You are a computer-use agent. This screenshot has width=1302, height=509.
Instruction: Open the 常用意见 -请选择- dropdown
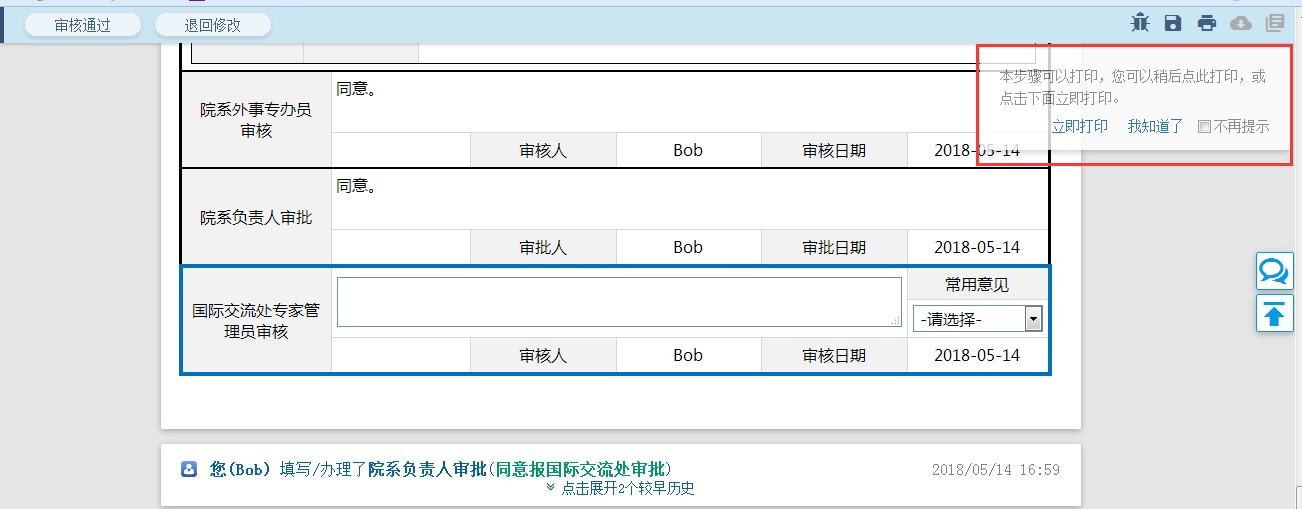[977, 319]
